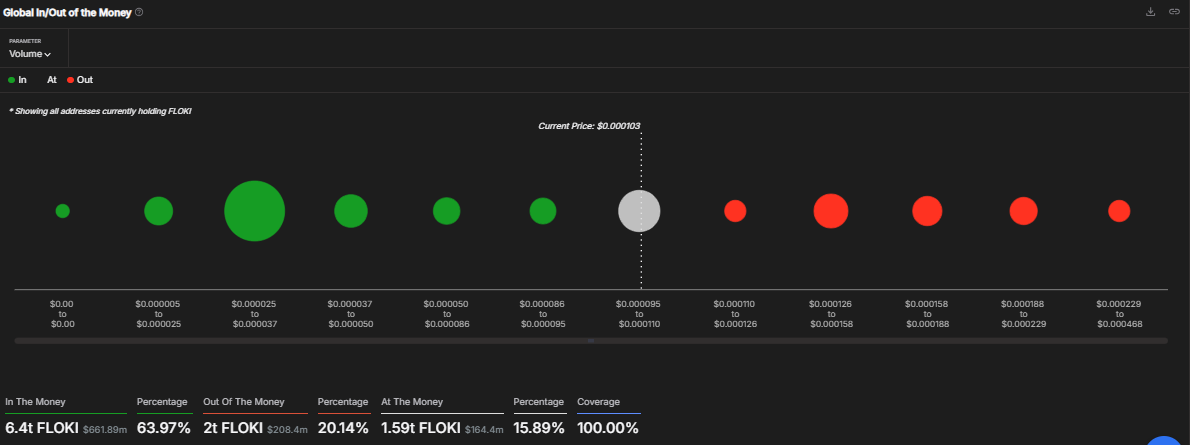Select red bubble for $0.000188 to $0.000229
This screenshot has height=445, width=1190.
coord(1023,211)
